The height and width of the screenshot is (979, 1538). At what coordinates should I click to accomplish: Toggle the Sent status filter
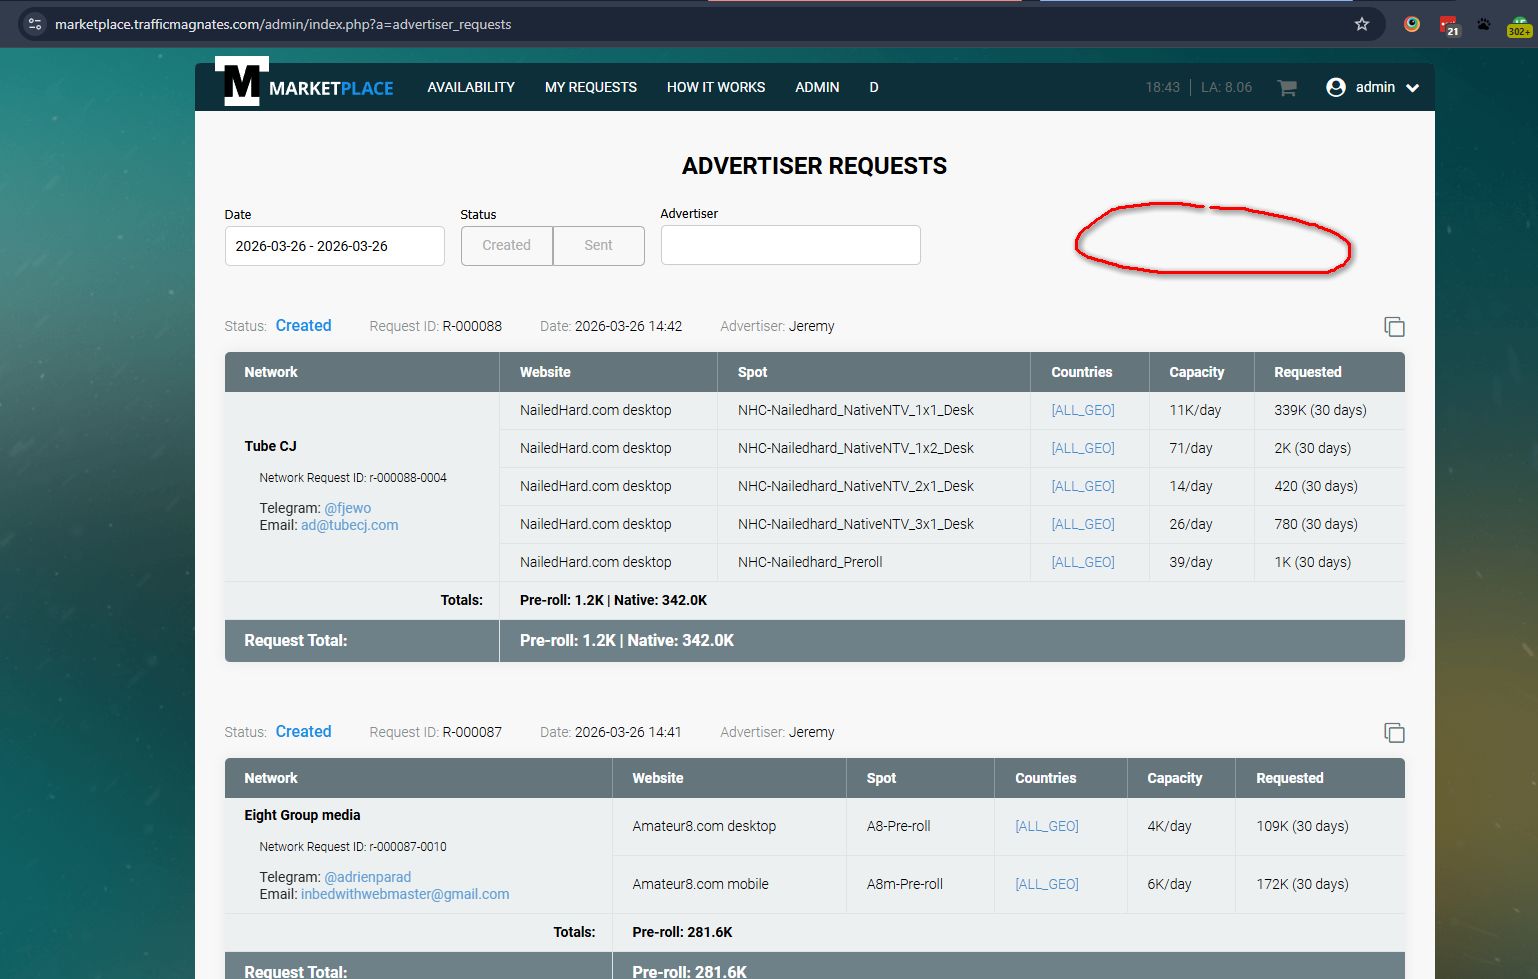click(x=598, y=246)
